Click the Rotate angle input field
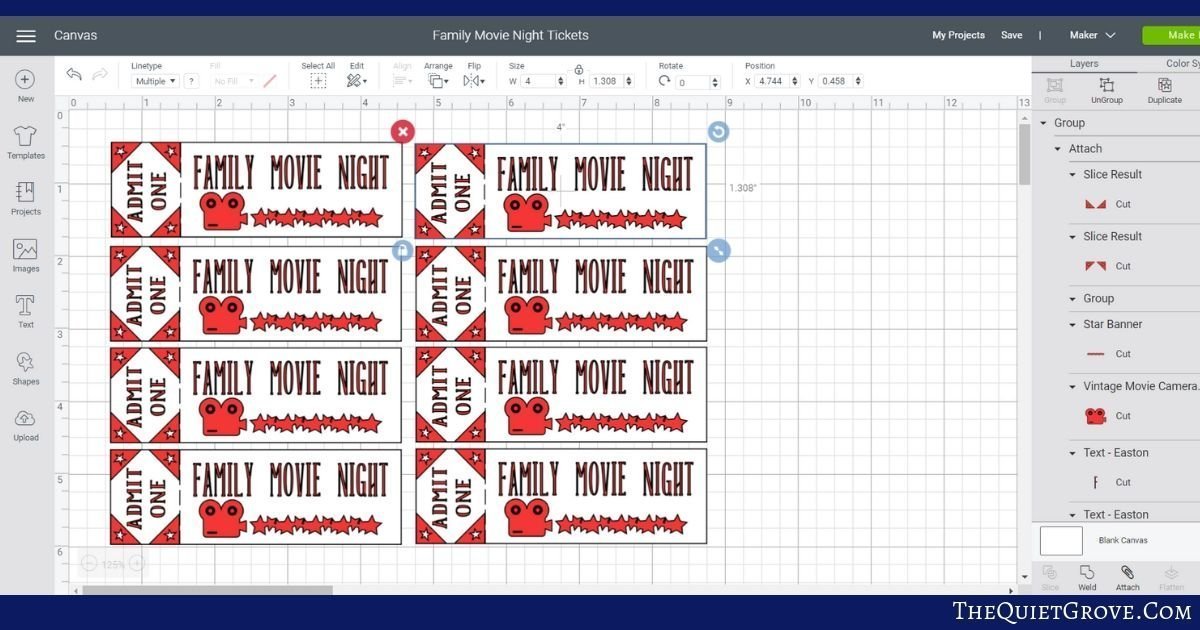The height and width of the screenshot is (630, 1200). pyautogui.click(x=697, y=82)
